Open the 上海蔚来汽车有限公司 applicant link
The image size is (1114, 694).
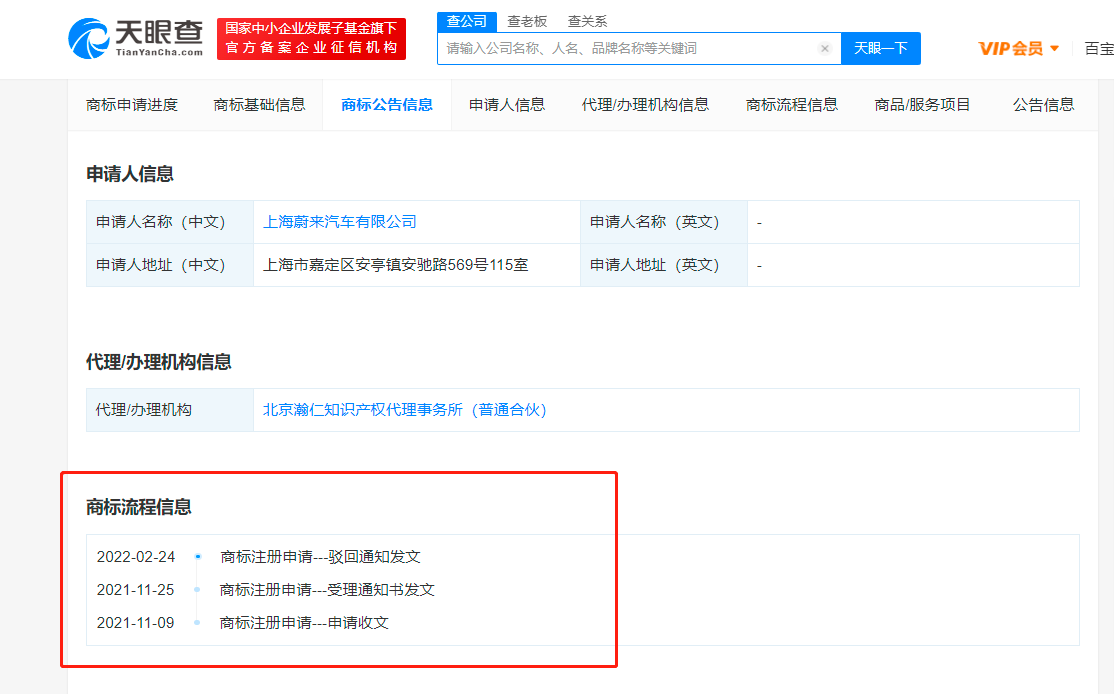[340, 222]
